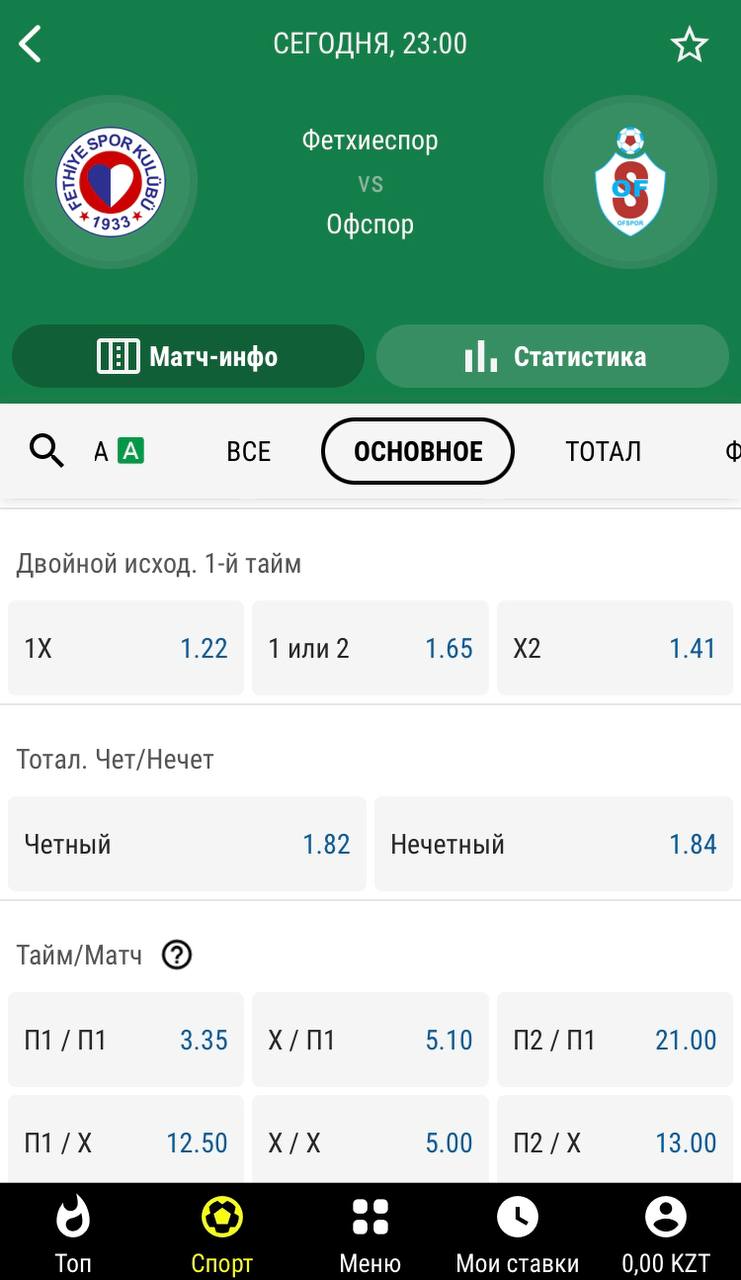Add match to favorites with star icon
This screenshot has height=1280, width=741.
coord(689,45)
